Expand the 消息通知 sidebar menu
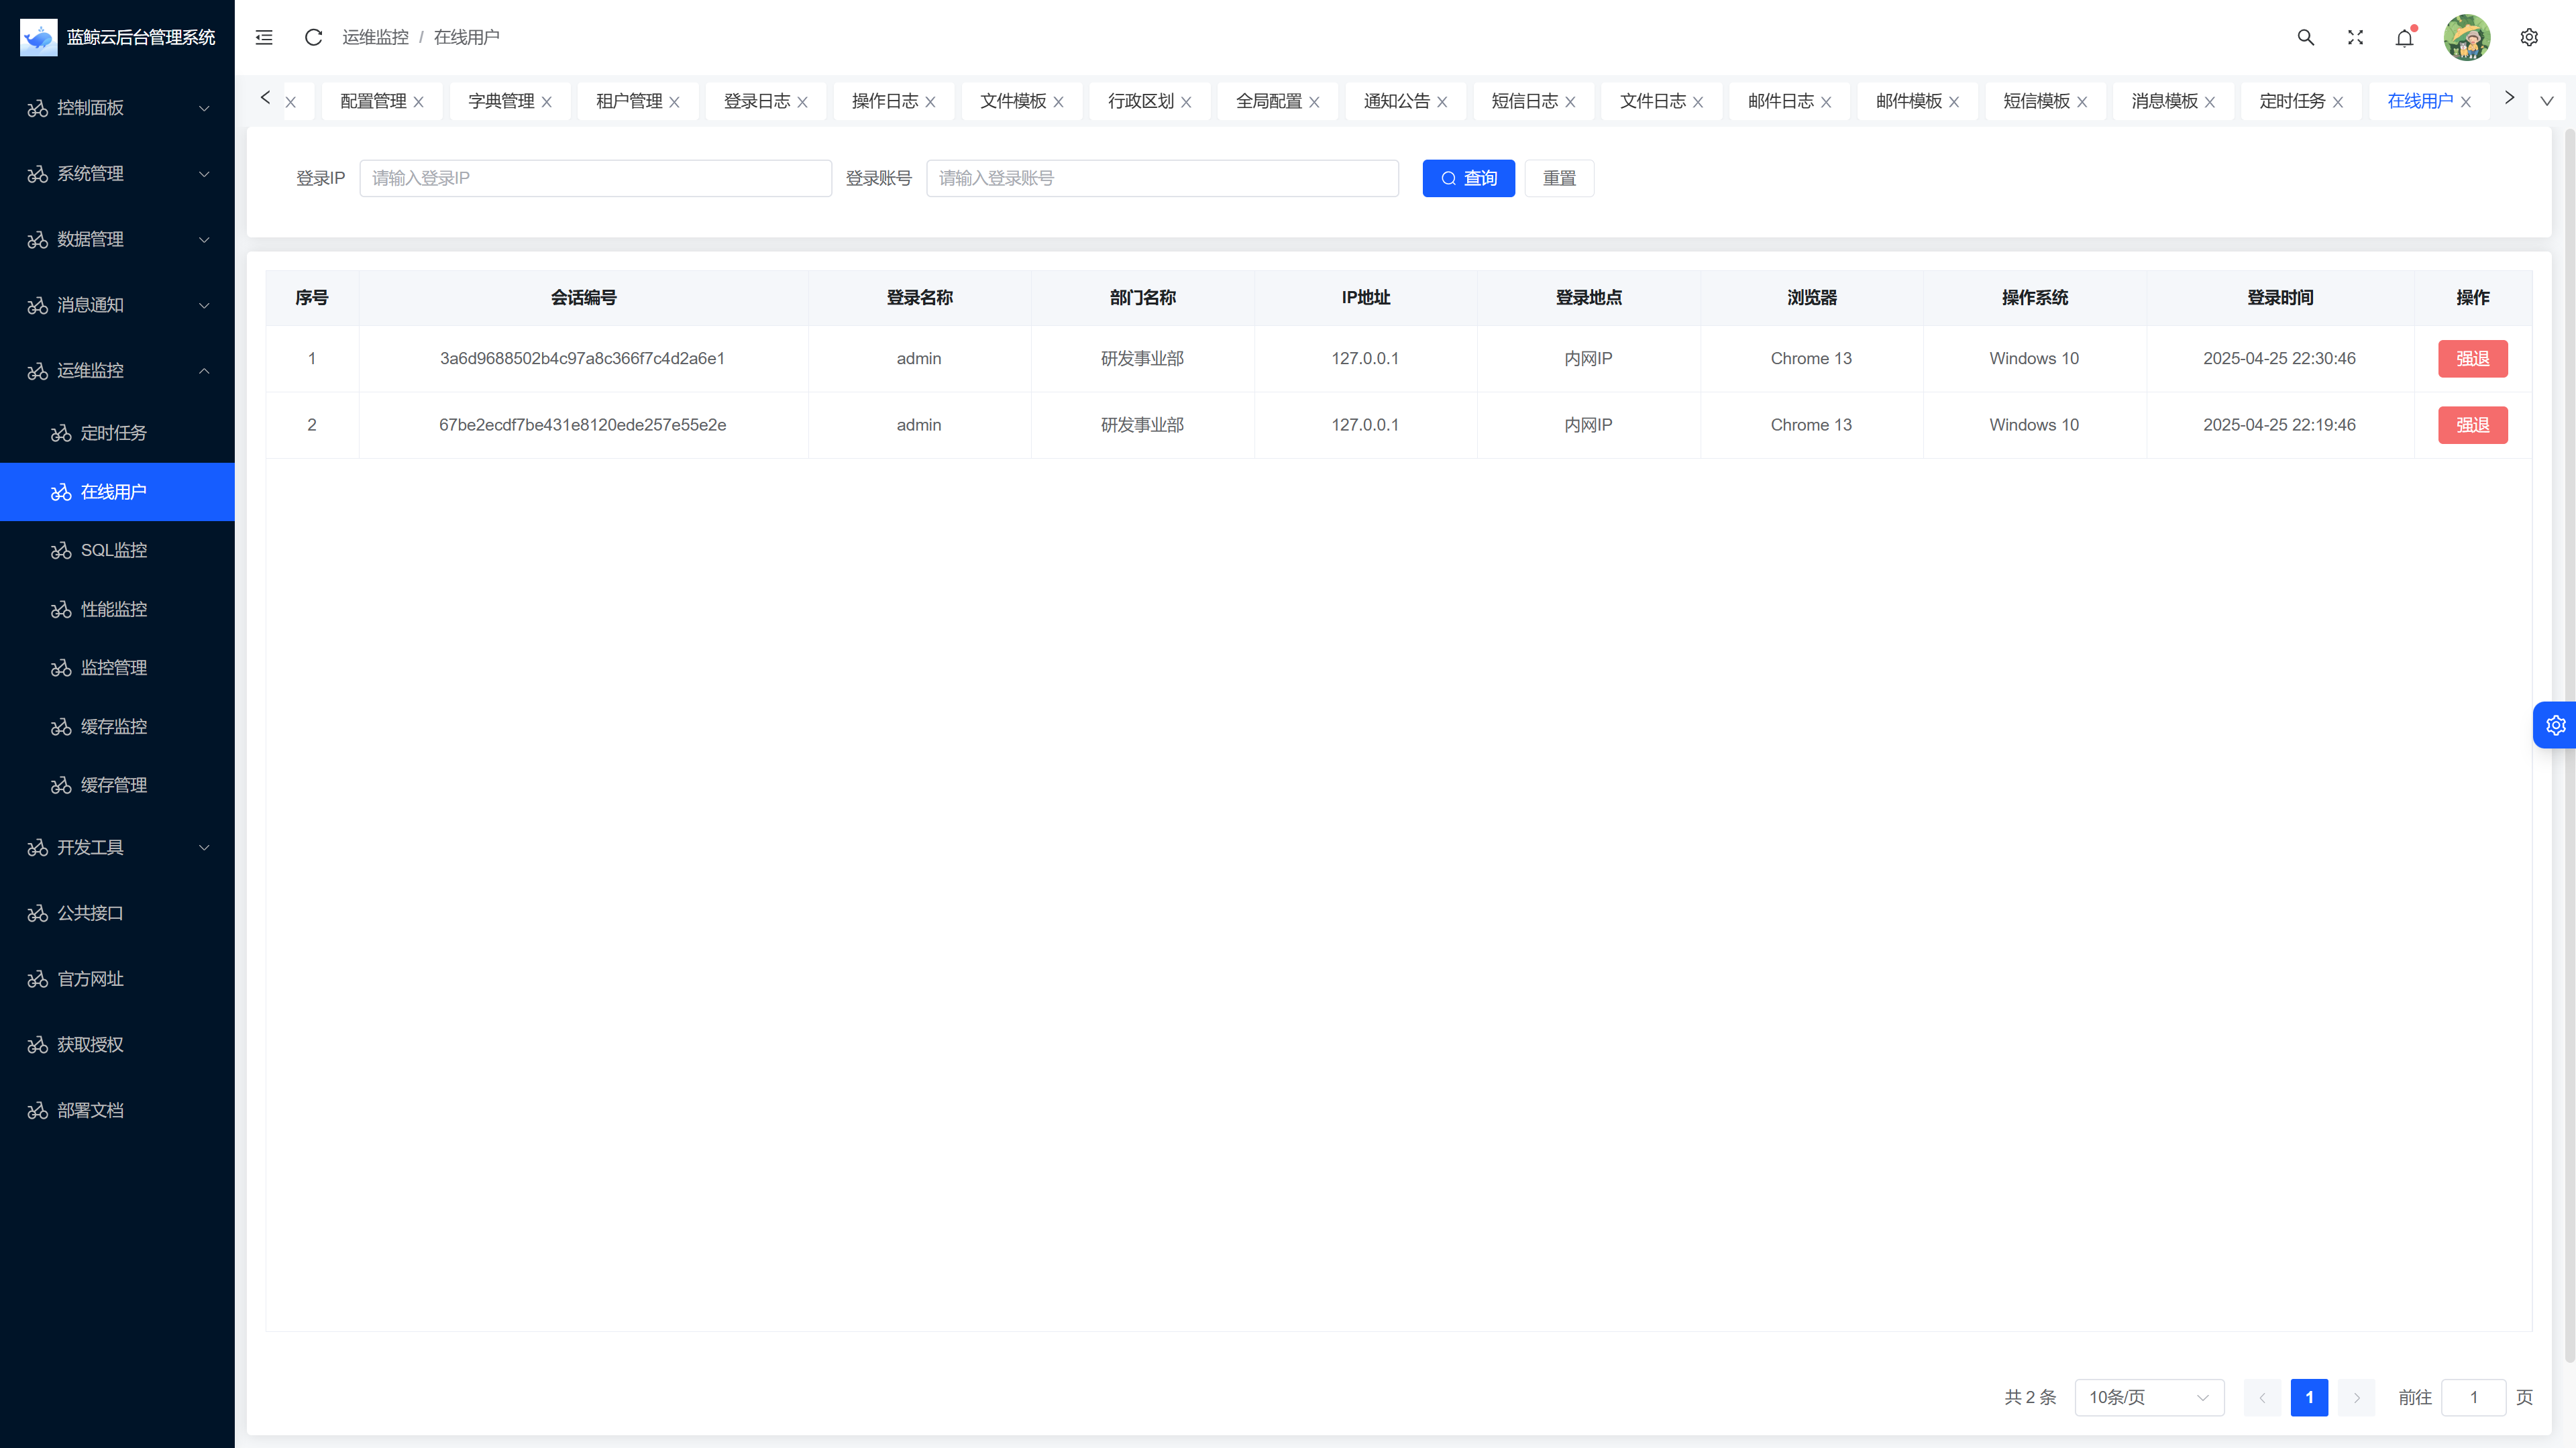Screen dimensions: 2576x1448 pos(117,305)
